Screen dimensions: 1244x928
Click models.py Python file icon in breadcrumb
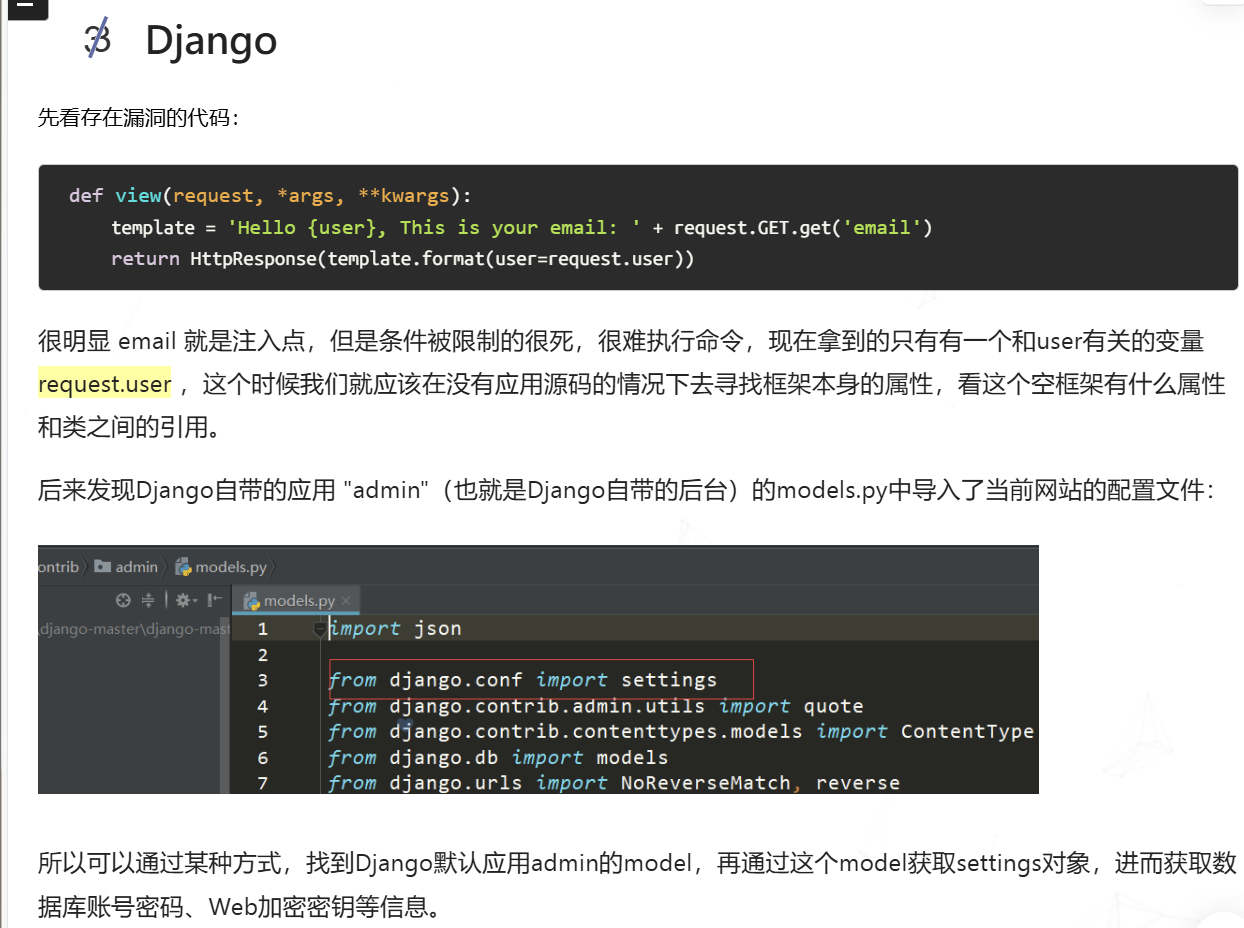click(x=183, y=567)
